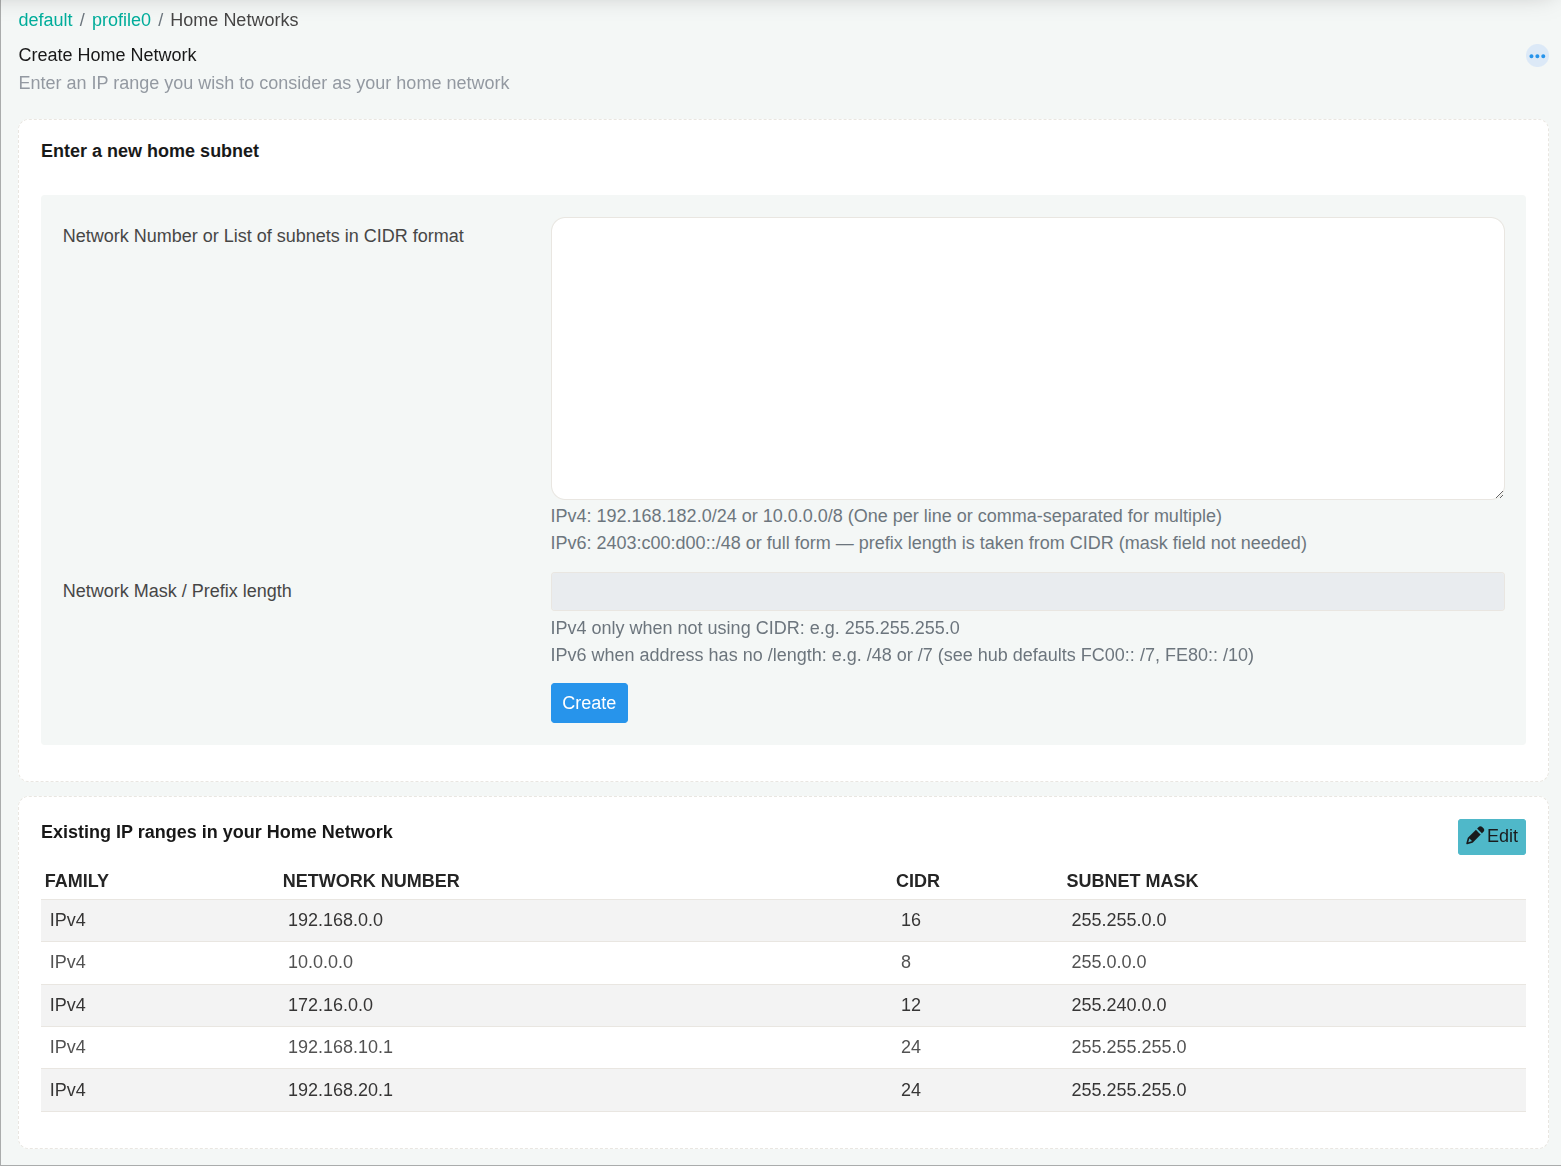This screenshot has height=1166, width=1561.
Task: Select the 192.168.0.0 network number cell
Action: 335,920
